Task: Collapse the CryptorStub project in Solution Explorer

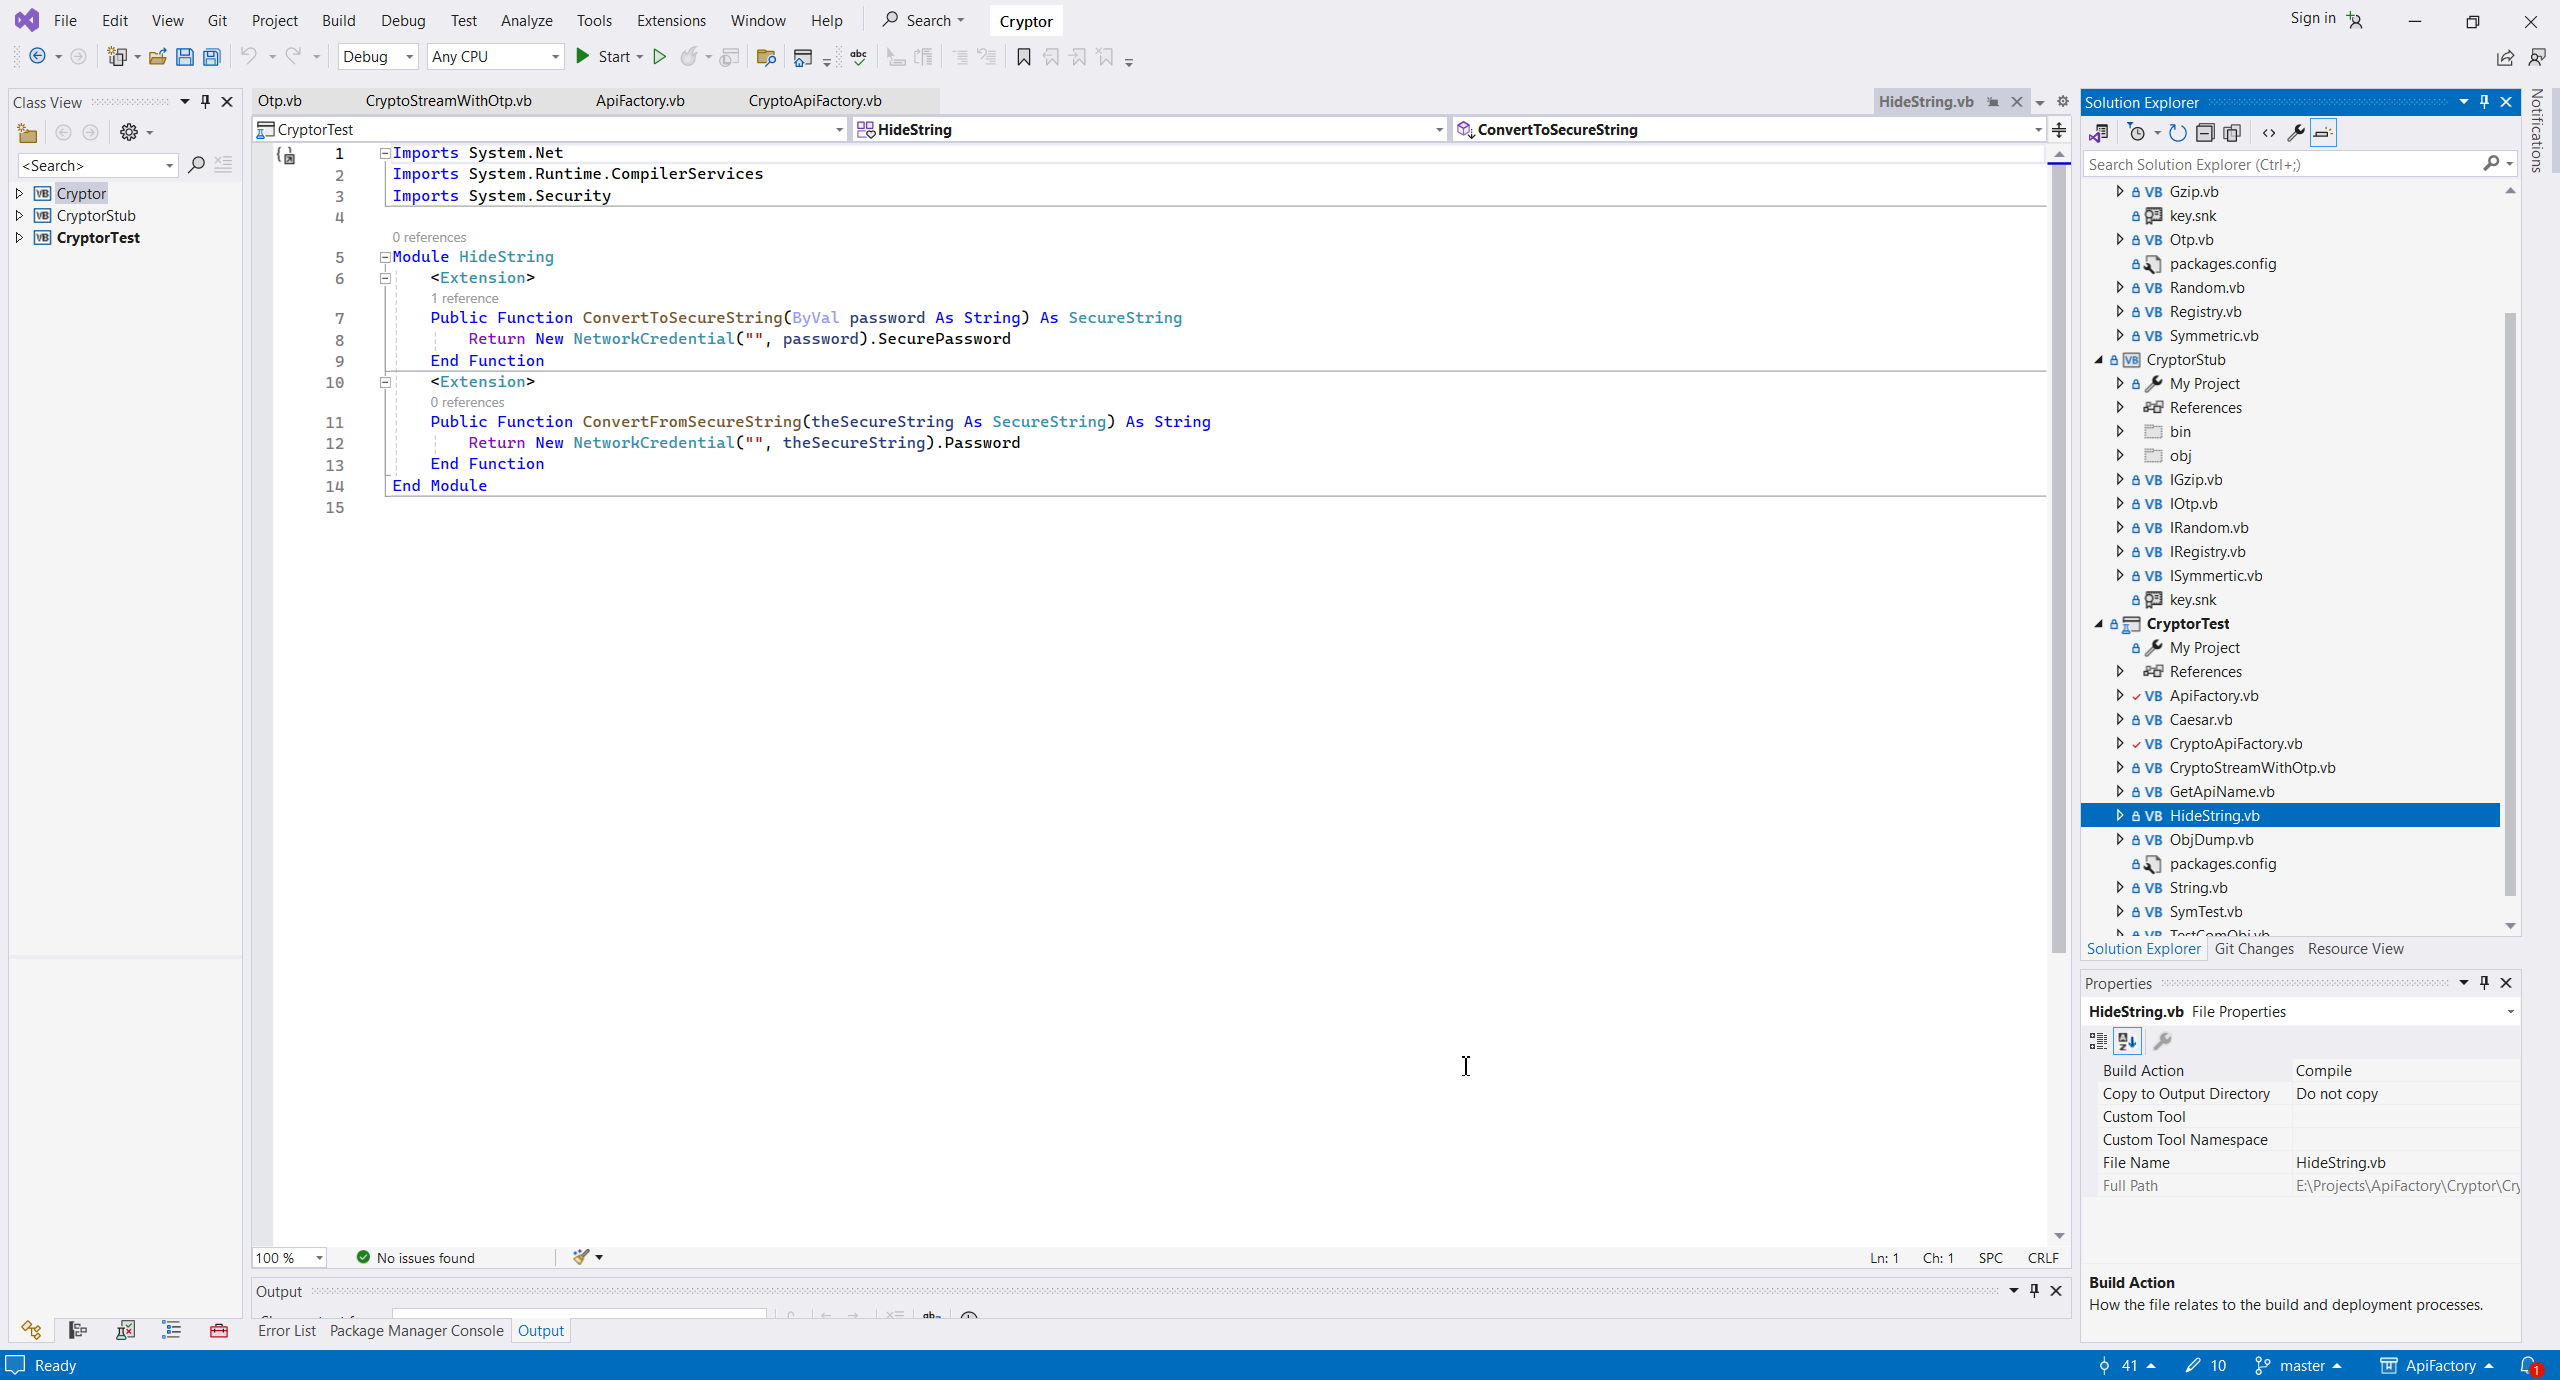Action: [2099, 360]
